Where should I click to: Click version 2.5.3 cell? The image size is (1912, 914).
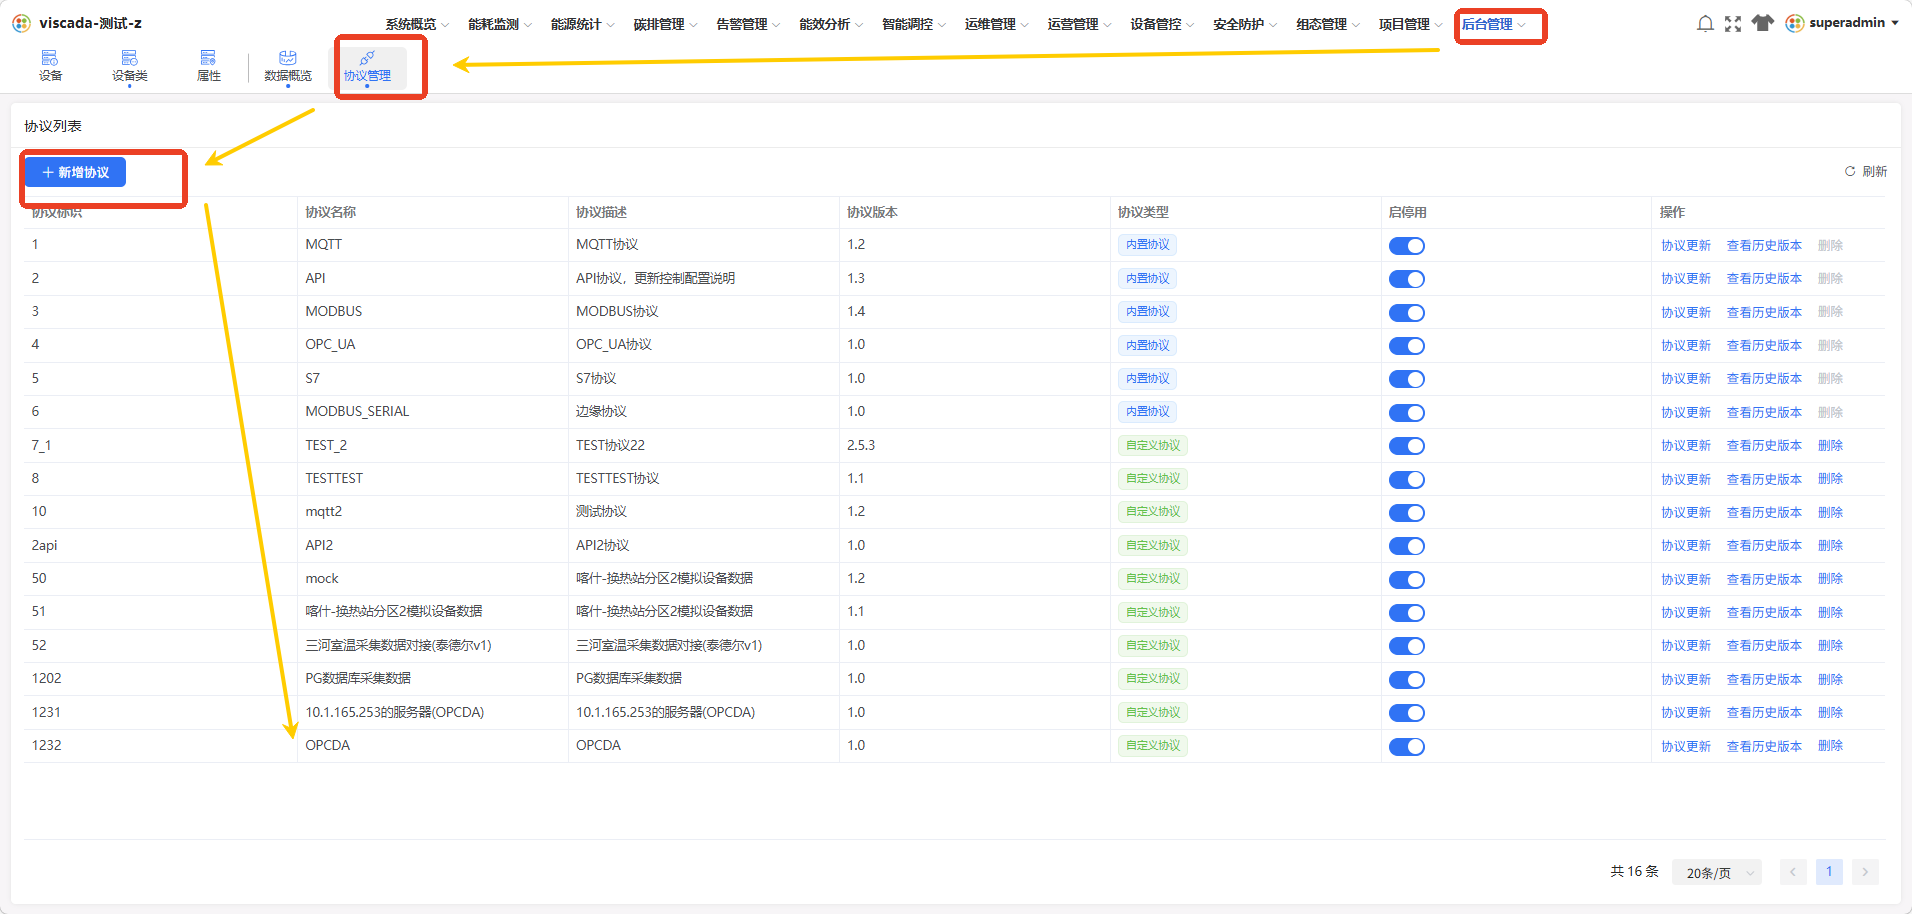point(861,446)
